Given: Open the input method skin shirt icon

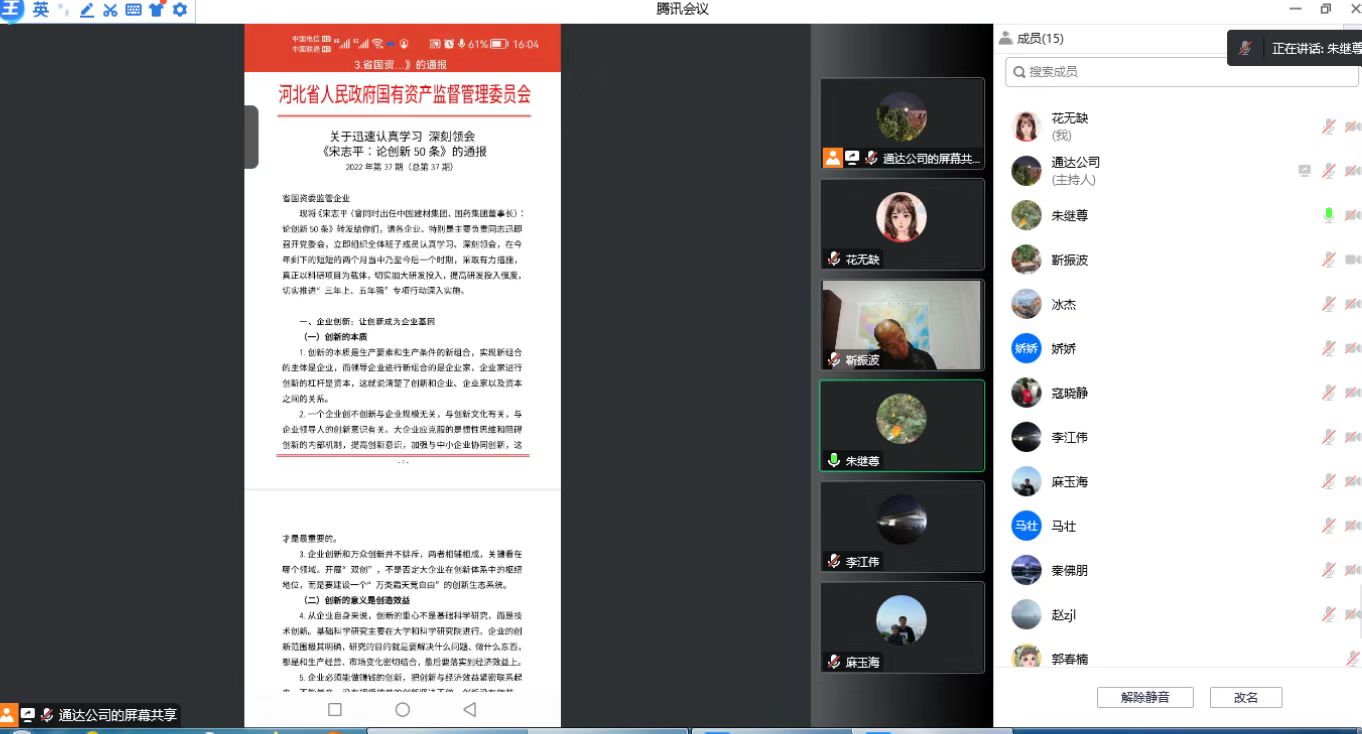Looking at the screenshot, I should pos(156,10).
